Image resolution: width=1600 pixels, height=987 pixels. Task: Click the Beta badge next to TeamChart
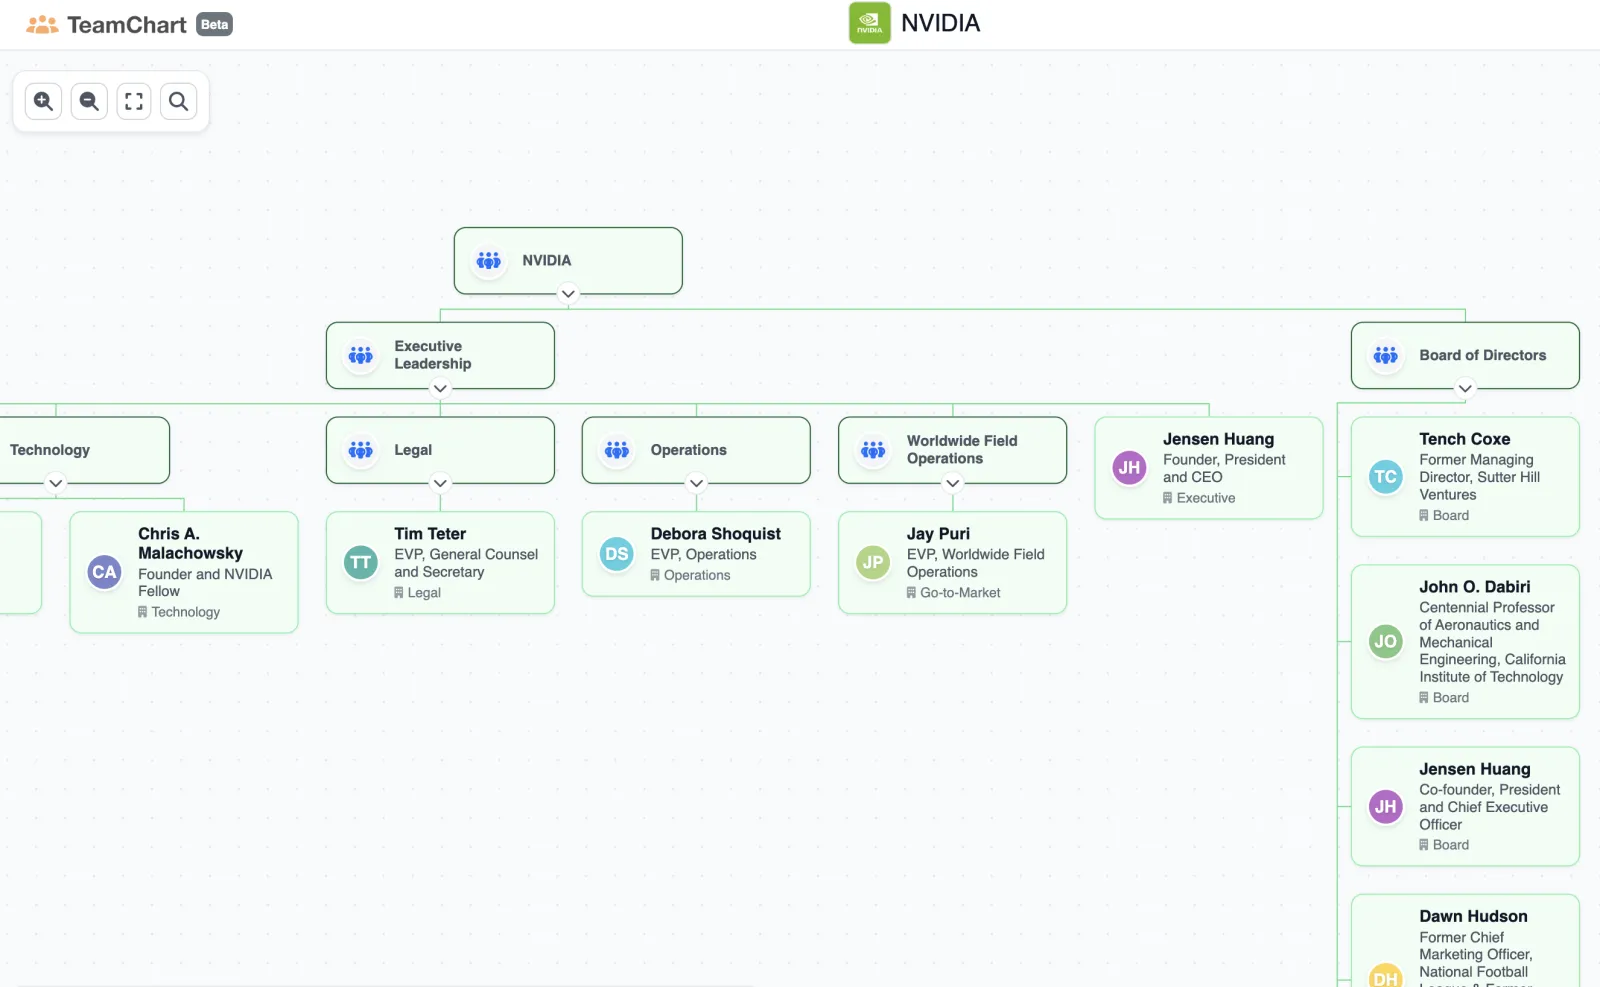click(x=214, y=25)
